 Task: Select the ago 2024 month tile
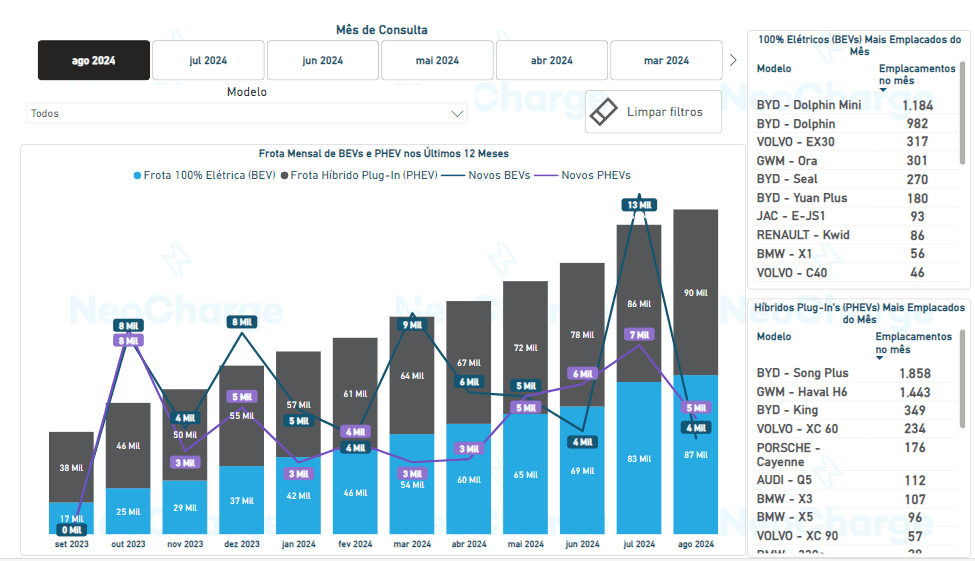(94, 60)
